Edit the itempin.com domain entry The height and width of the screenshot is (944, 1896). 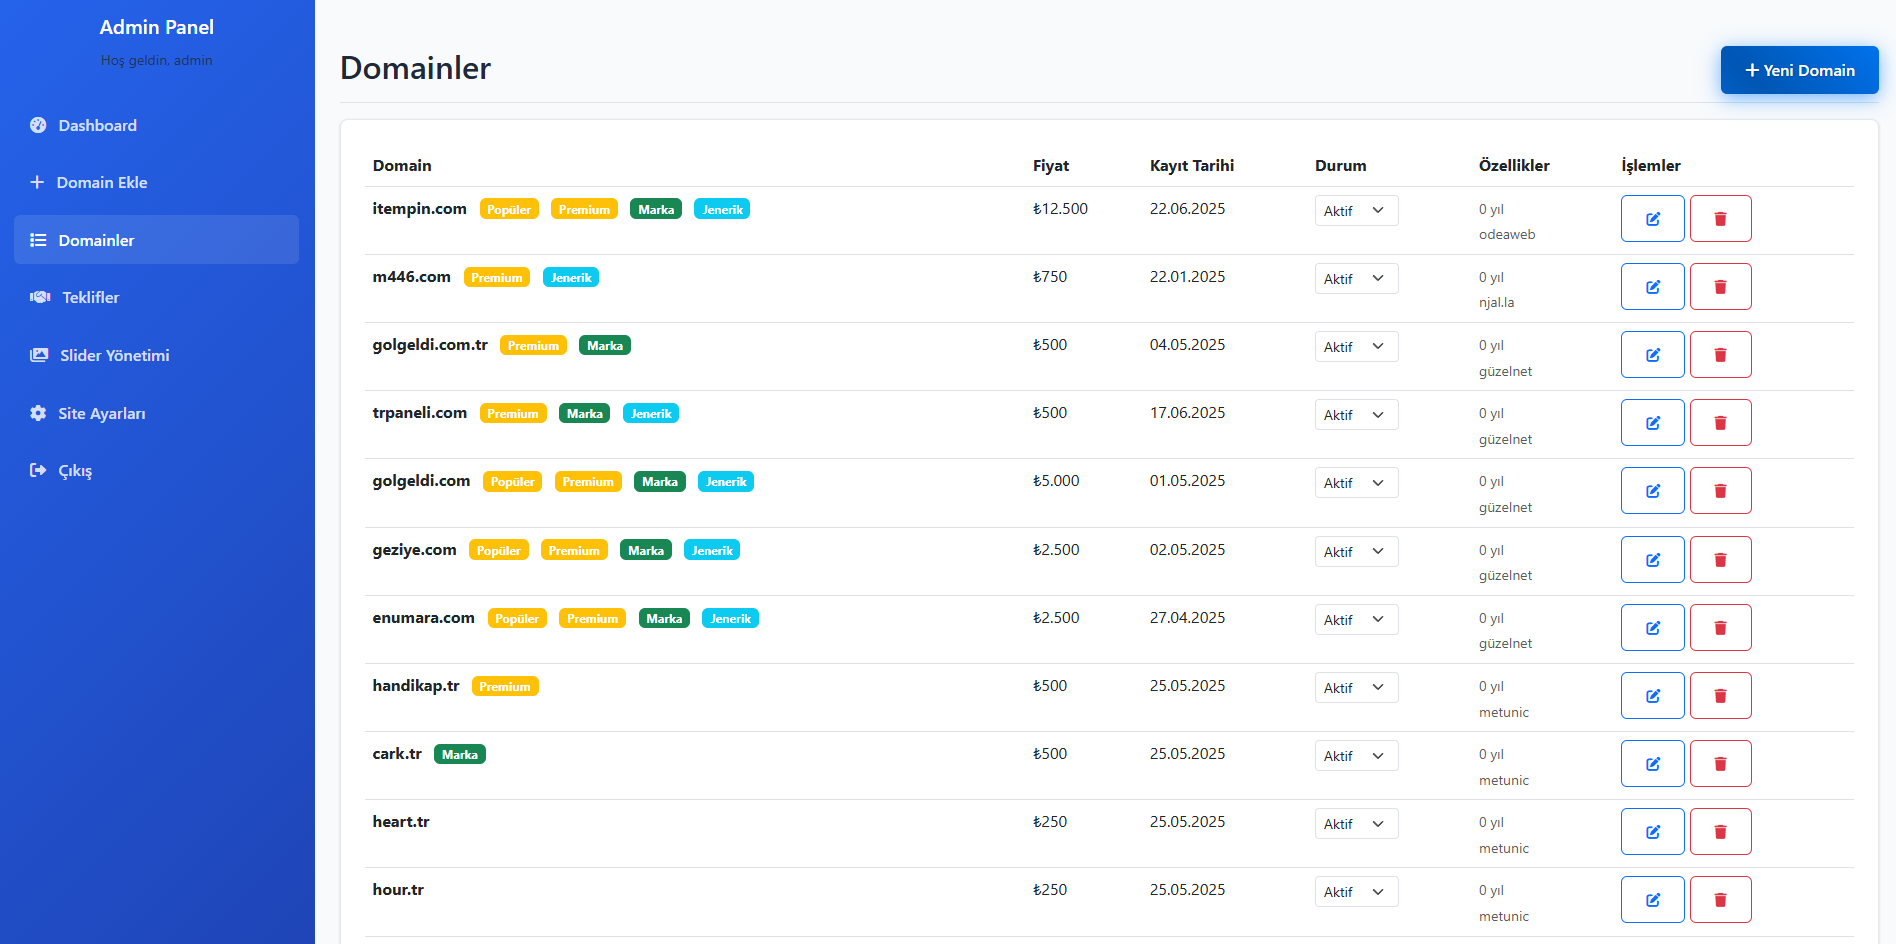(x=1652, y=218)
